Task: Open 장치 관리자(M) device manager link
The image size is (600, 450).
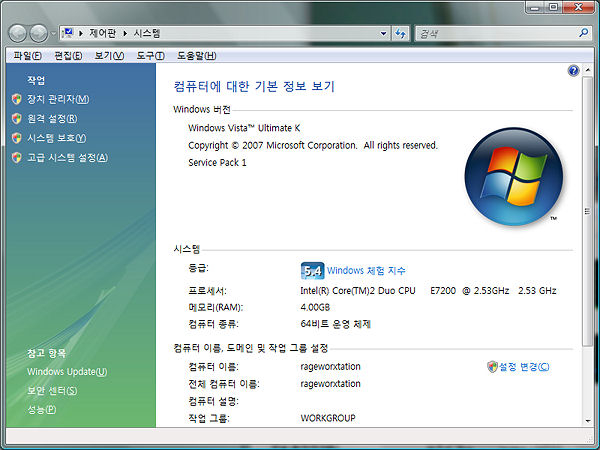Action: click(x=58, y=99)
